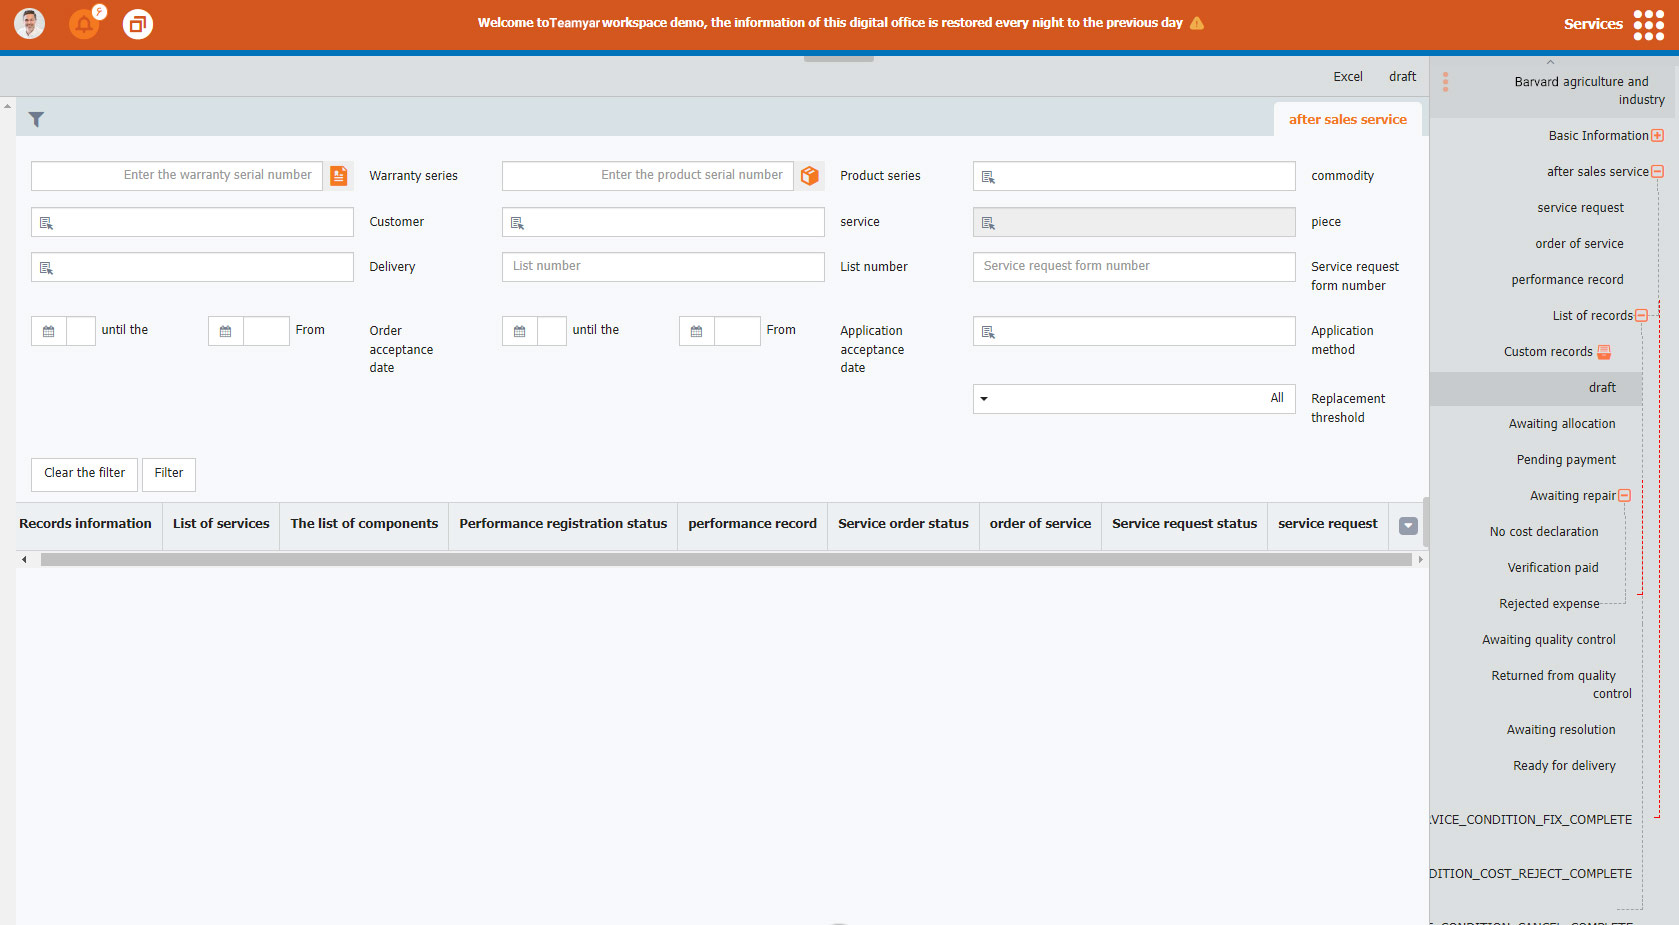1679x925 pixels.
Task: Click the three-dot menu beside Barvard
Action: point(1445,82)
